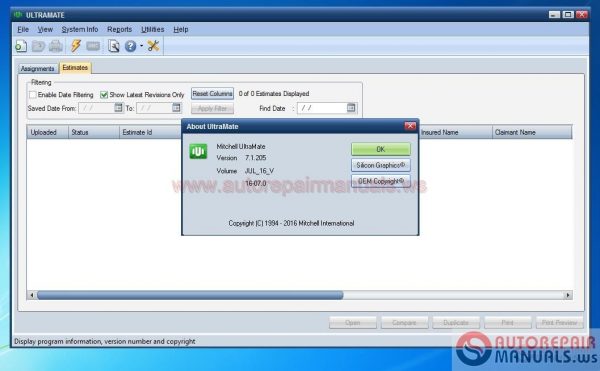Screen dimensions: 600x371
Task: Click the UltraMate icon in the title bar
Action: (x=18, y=15)
